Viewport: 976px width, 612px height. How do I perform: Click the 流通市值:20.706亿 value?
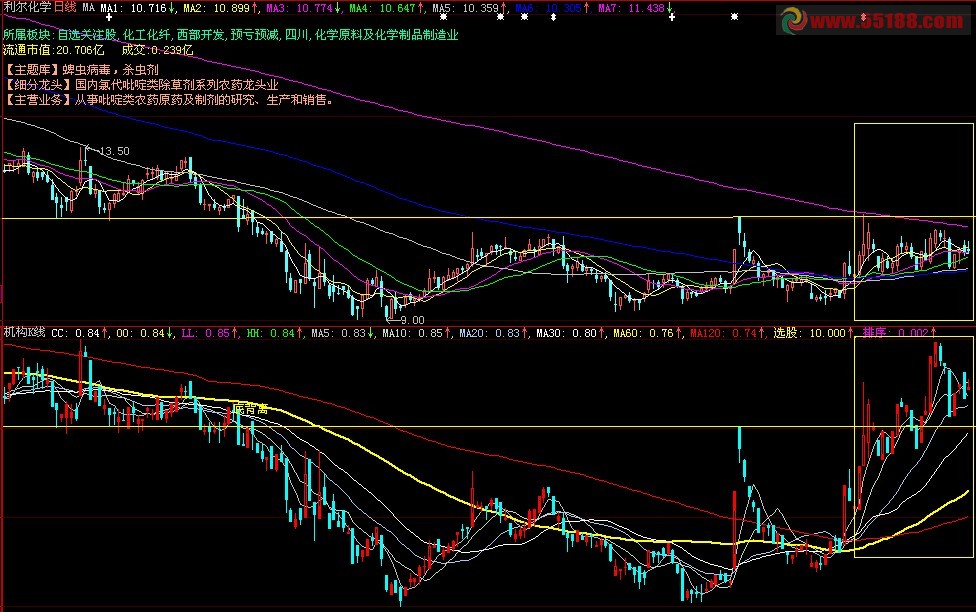(x=54, y=50)
